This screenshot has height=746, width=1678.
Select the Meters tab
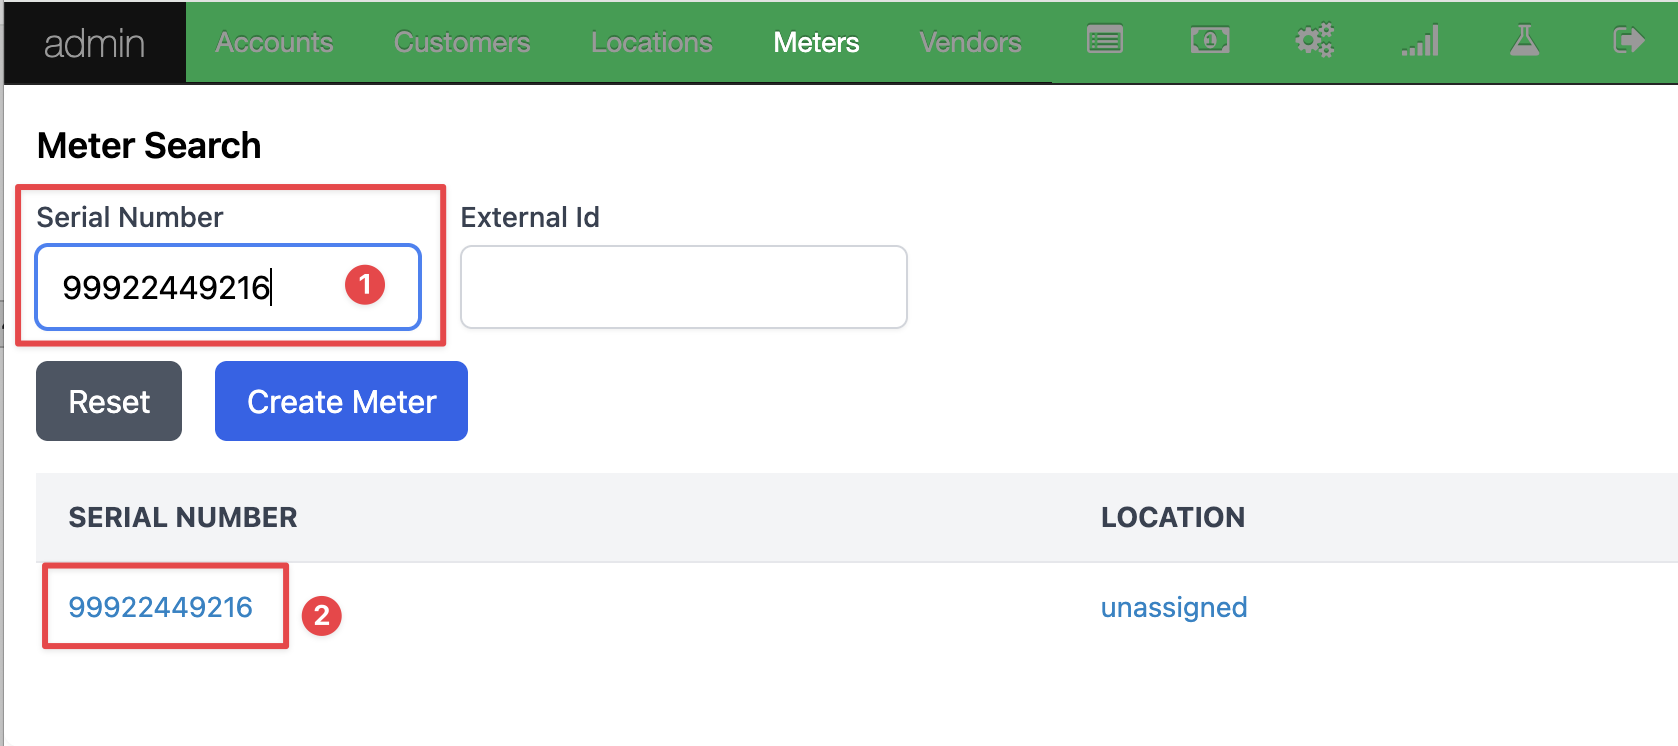[816, 42]
